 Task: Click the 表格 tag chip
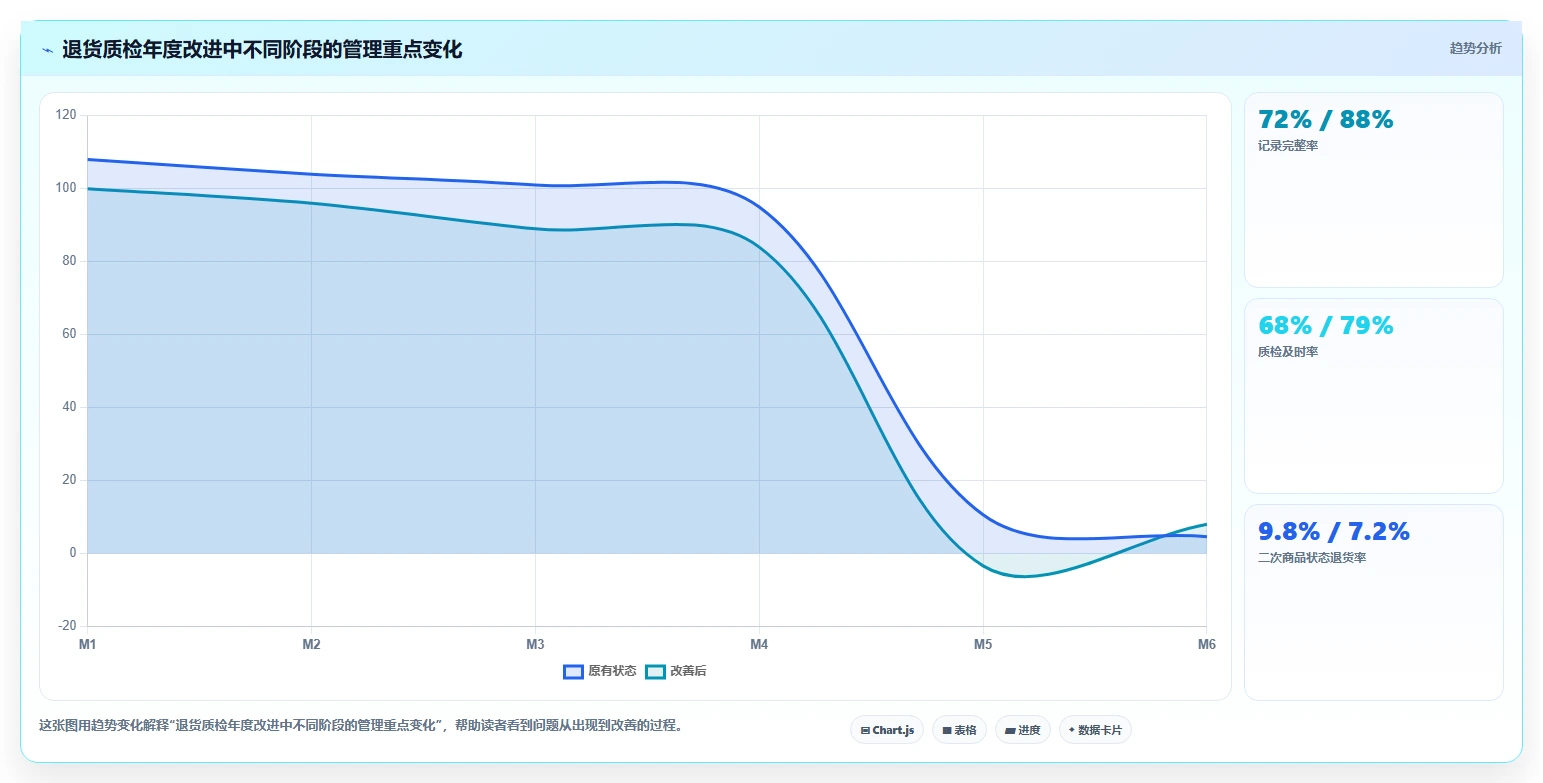pyautogui.click(x=959, y=730)
